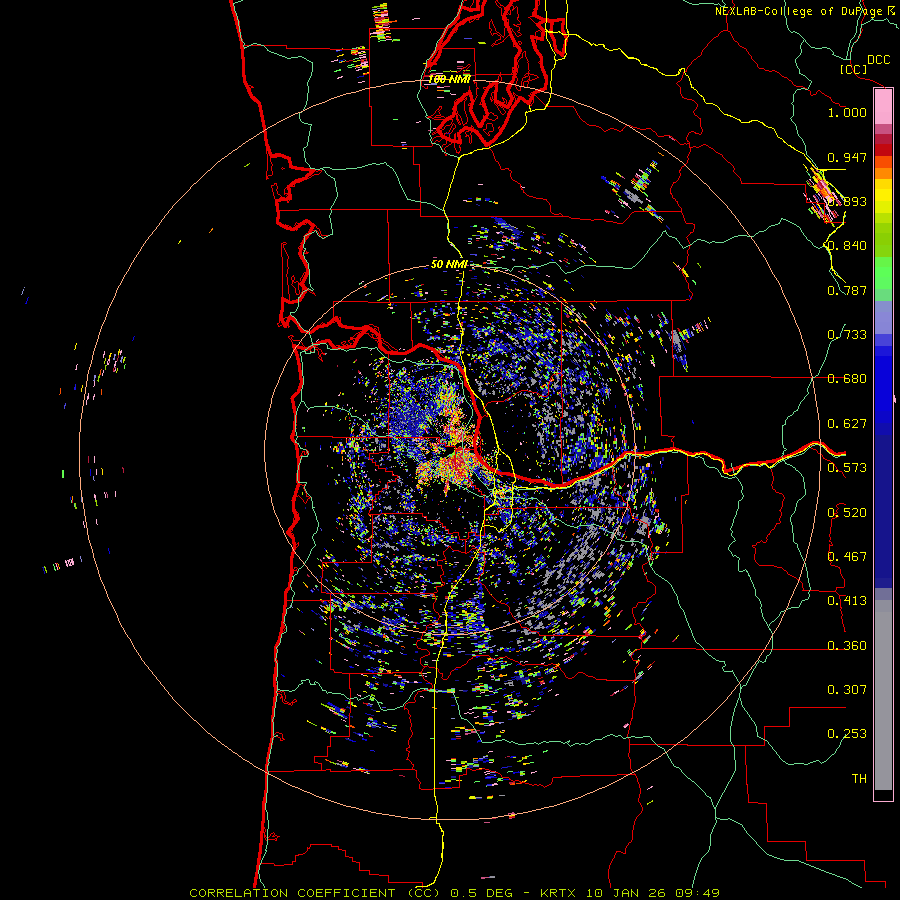Select the 0.467 legend value
Screen dimensions: 900x900
[x=847, y=557]
